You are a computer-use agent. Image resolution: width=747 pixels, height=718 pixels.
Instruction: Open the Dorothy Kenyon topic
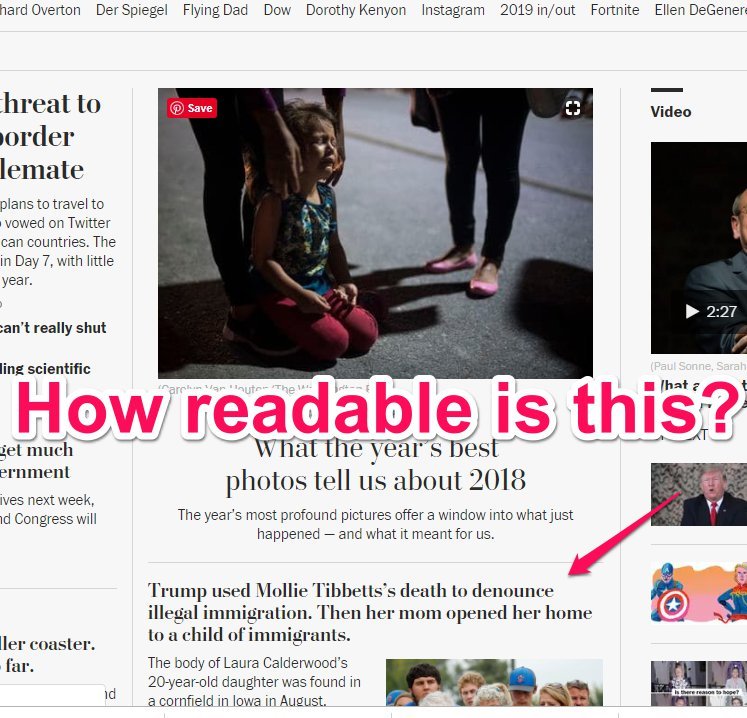coord(356,10)
